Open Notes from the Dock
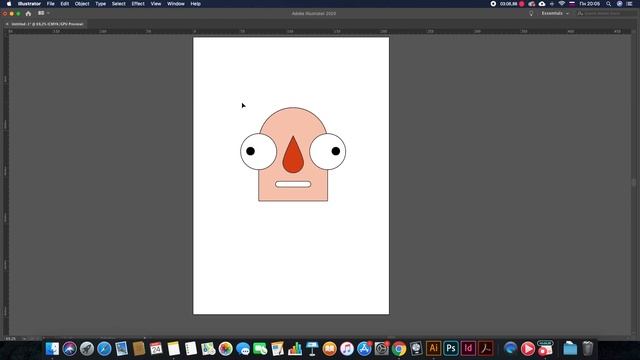This screenshot has height=360, width=640. tap(173, 349)
